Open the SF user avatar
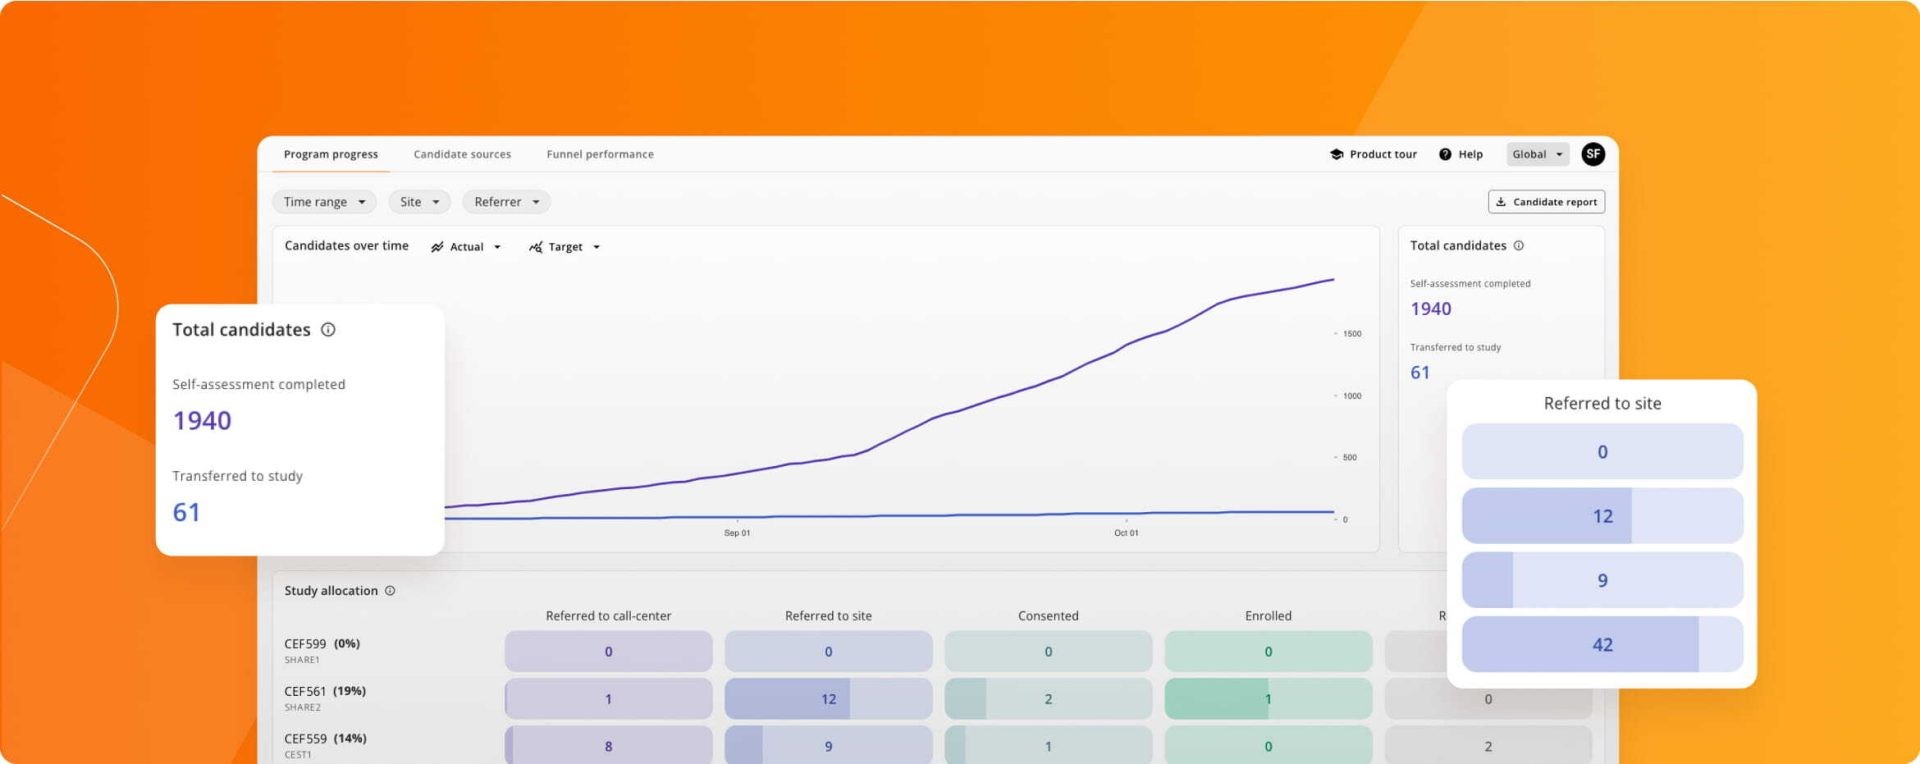The image size is (1920, 764). [1593, 154]
